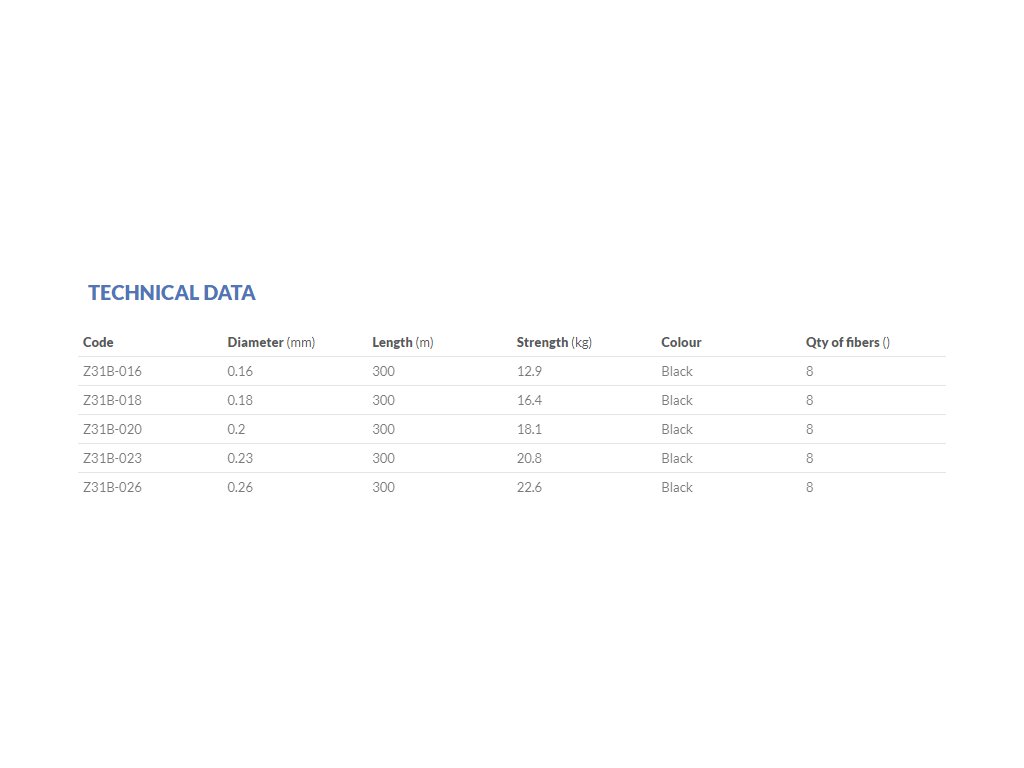The height and width of the screenshot is (768, 1024).
Task: Click the 0.26 diameter cell
Action: click(240, 487)
